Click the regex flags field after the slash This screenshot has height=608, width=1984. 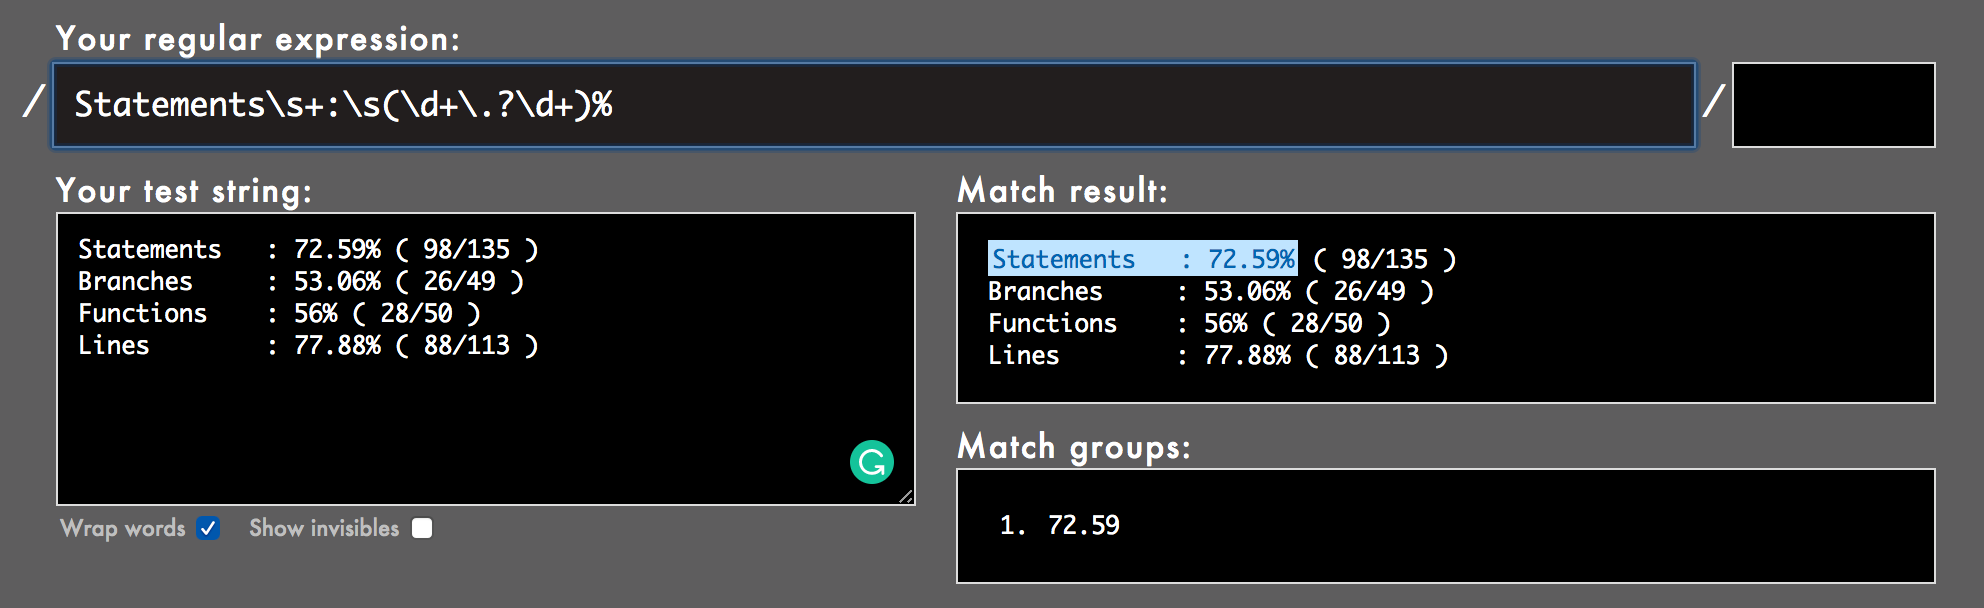[x=1833, y=105]
